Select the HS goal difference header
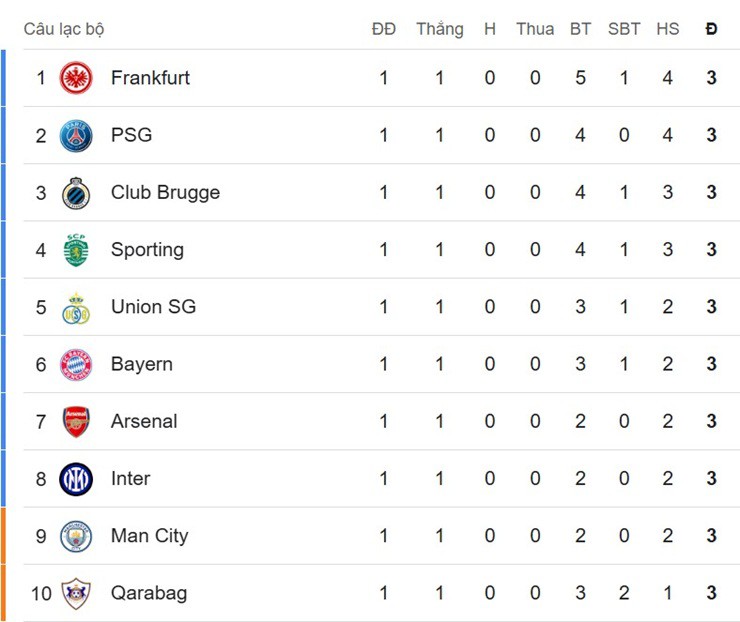The height and width of the screenshot is (622, 740). (668, 29)
